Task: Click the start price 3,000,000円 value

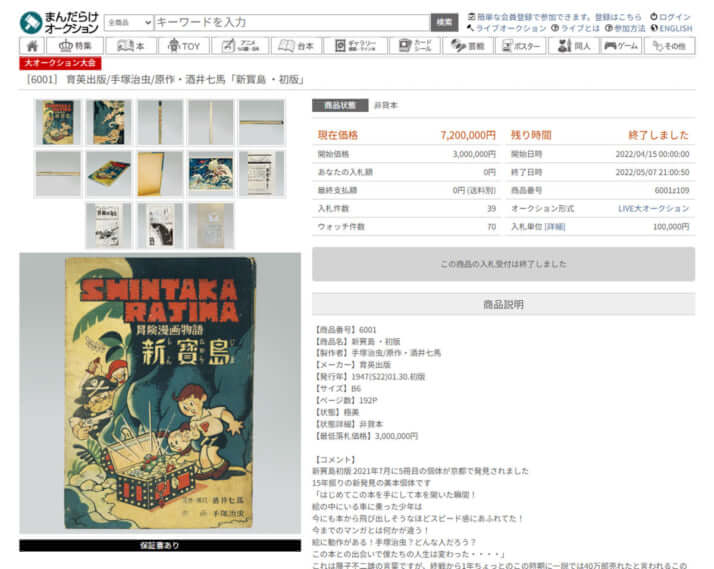Action: (474, 154)
